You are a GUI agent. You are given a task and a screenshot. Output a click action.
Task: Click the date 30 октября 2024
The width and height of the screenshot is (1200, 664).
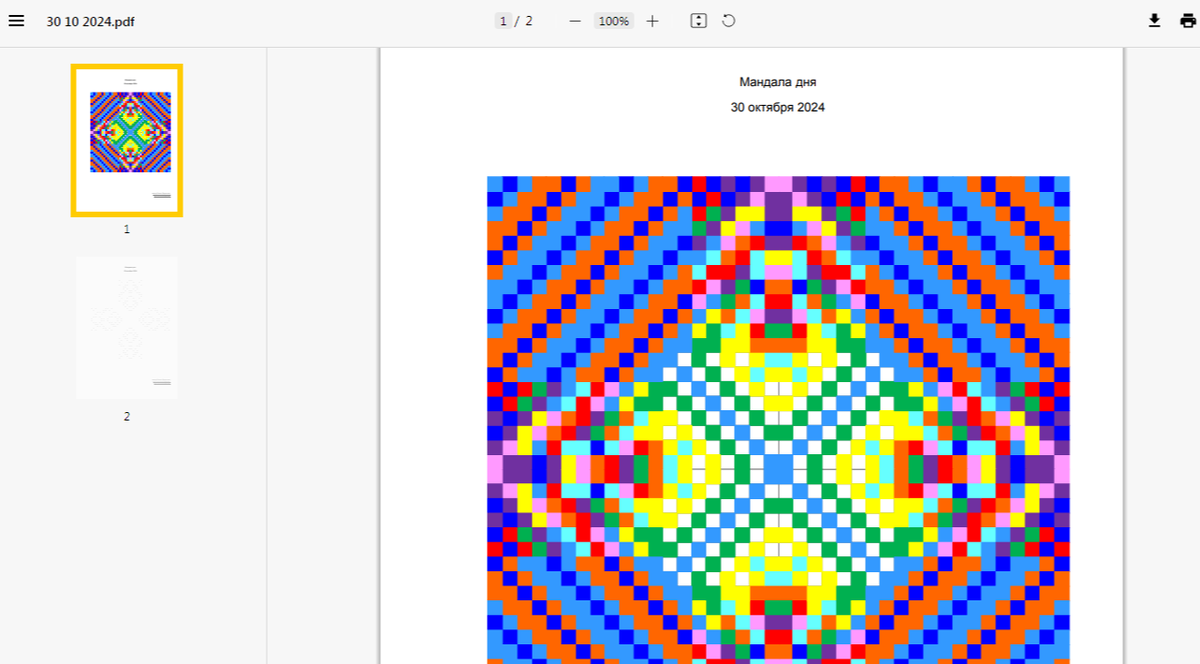(777, 107)
